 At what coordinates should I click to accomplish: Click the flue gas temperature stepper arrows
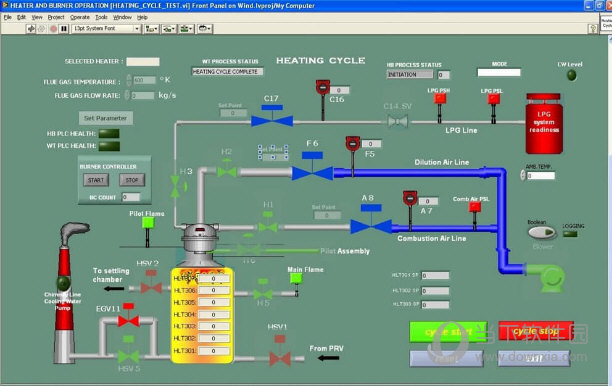129,80
